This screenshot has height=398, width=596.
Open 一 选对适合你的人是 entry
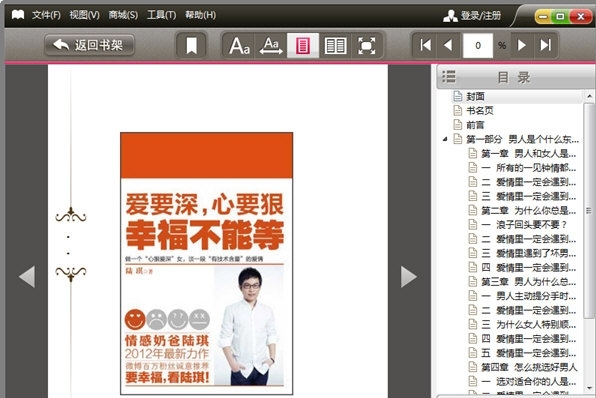pyautogui.click(x=528, y=382)
